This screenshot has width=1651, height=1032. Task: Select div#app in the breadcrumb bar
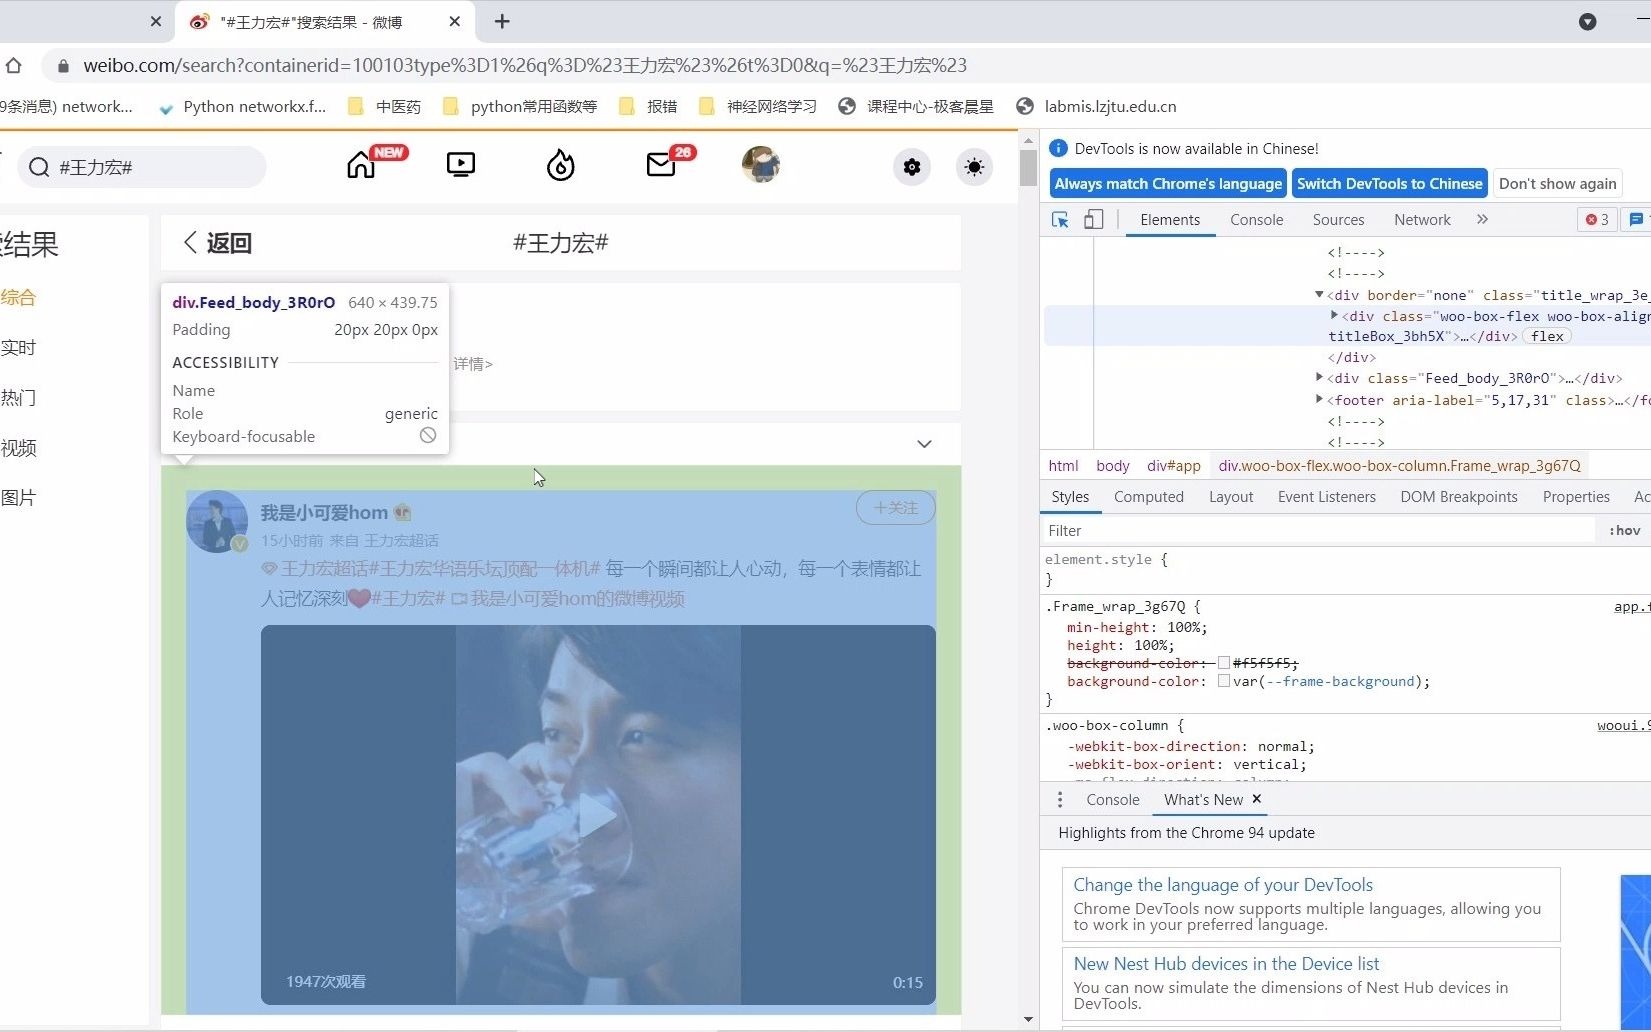(x=1174, y=466)
